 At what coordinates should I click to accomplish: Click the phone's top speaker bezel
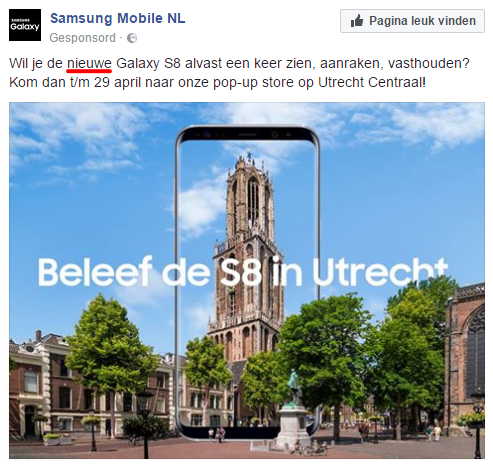pos(247,135)
